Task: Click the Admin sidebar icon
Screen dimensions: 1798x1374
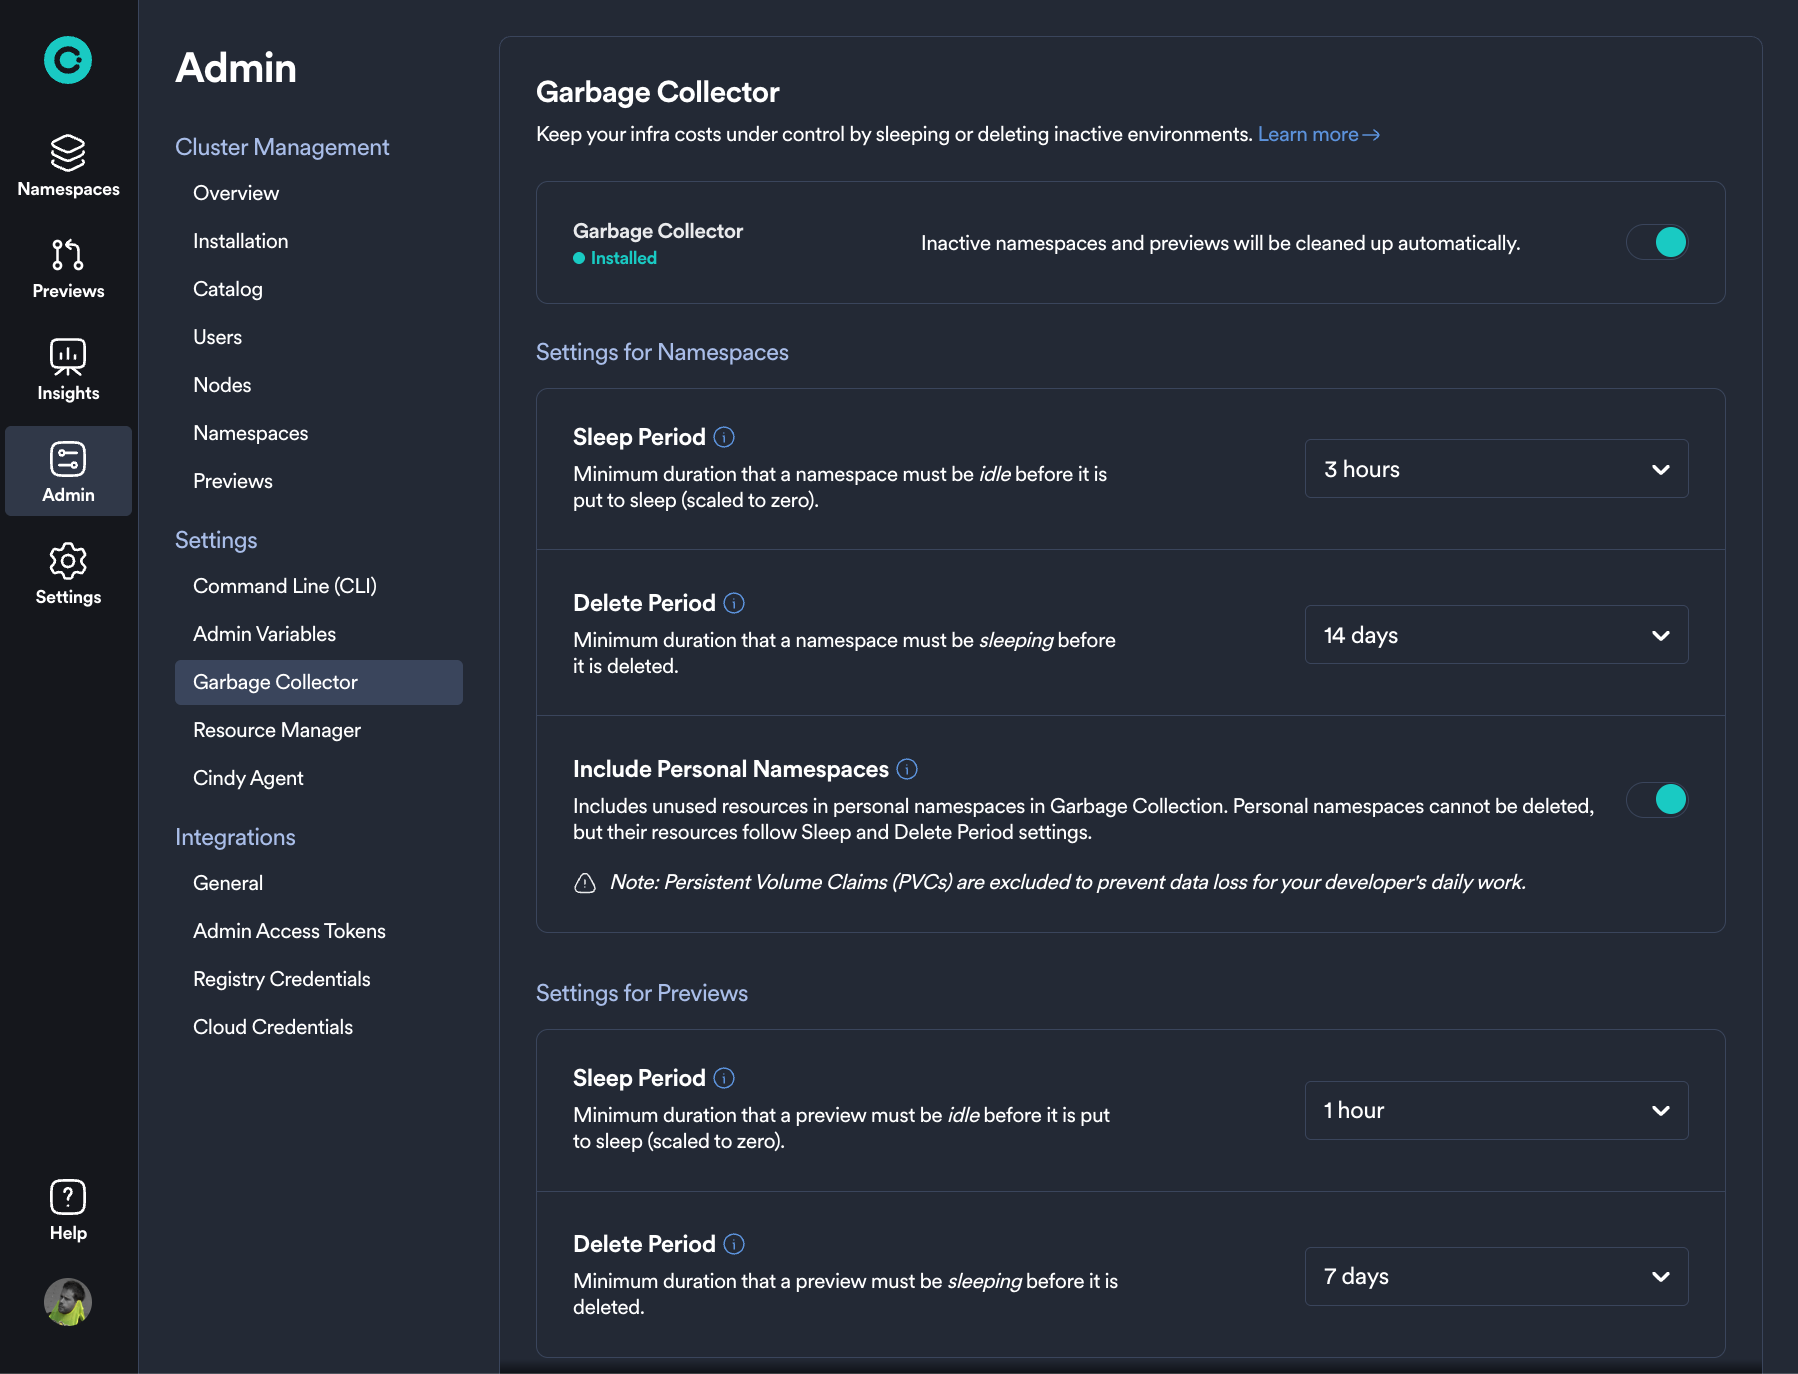Action: pyautogui.click(x=67, y=471)
